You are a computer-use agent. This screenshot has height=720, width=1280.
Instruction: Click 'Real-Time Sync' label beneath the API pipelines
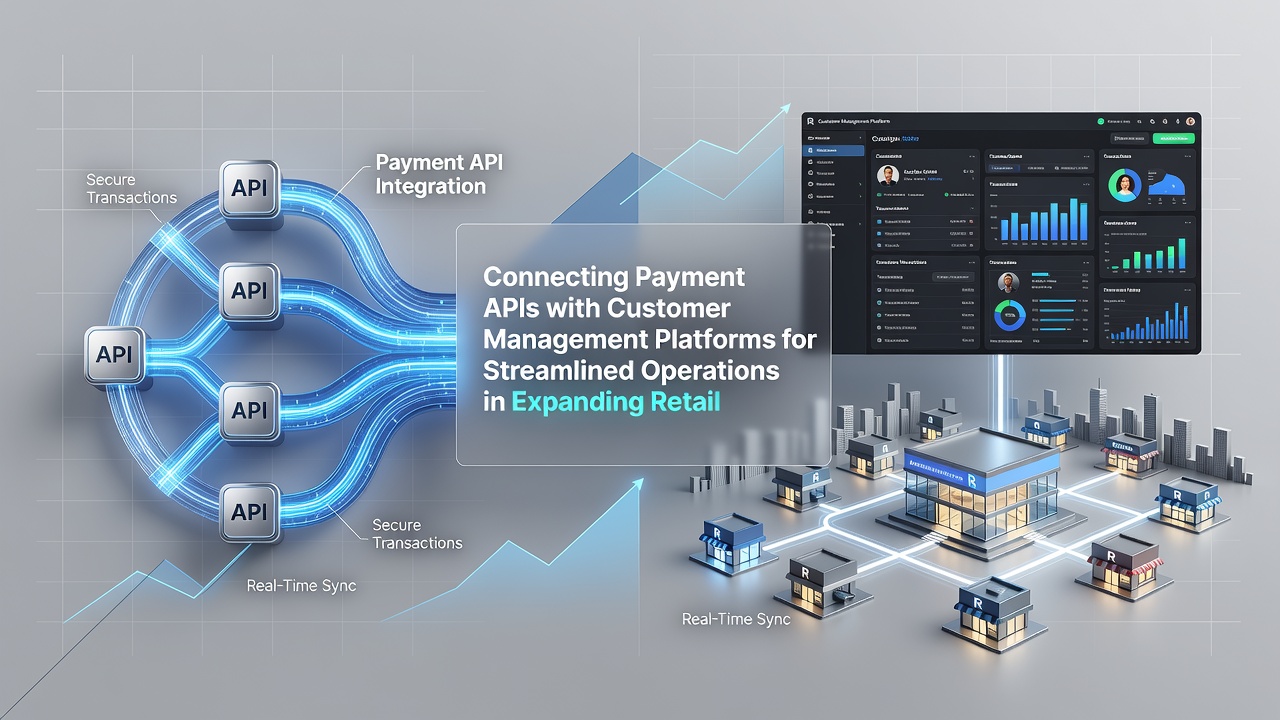(x=301, y=585)
